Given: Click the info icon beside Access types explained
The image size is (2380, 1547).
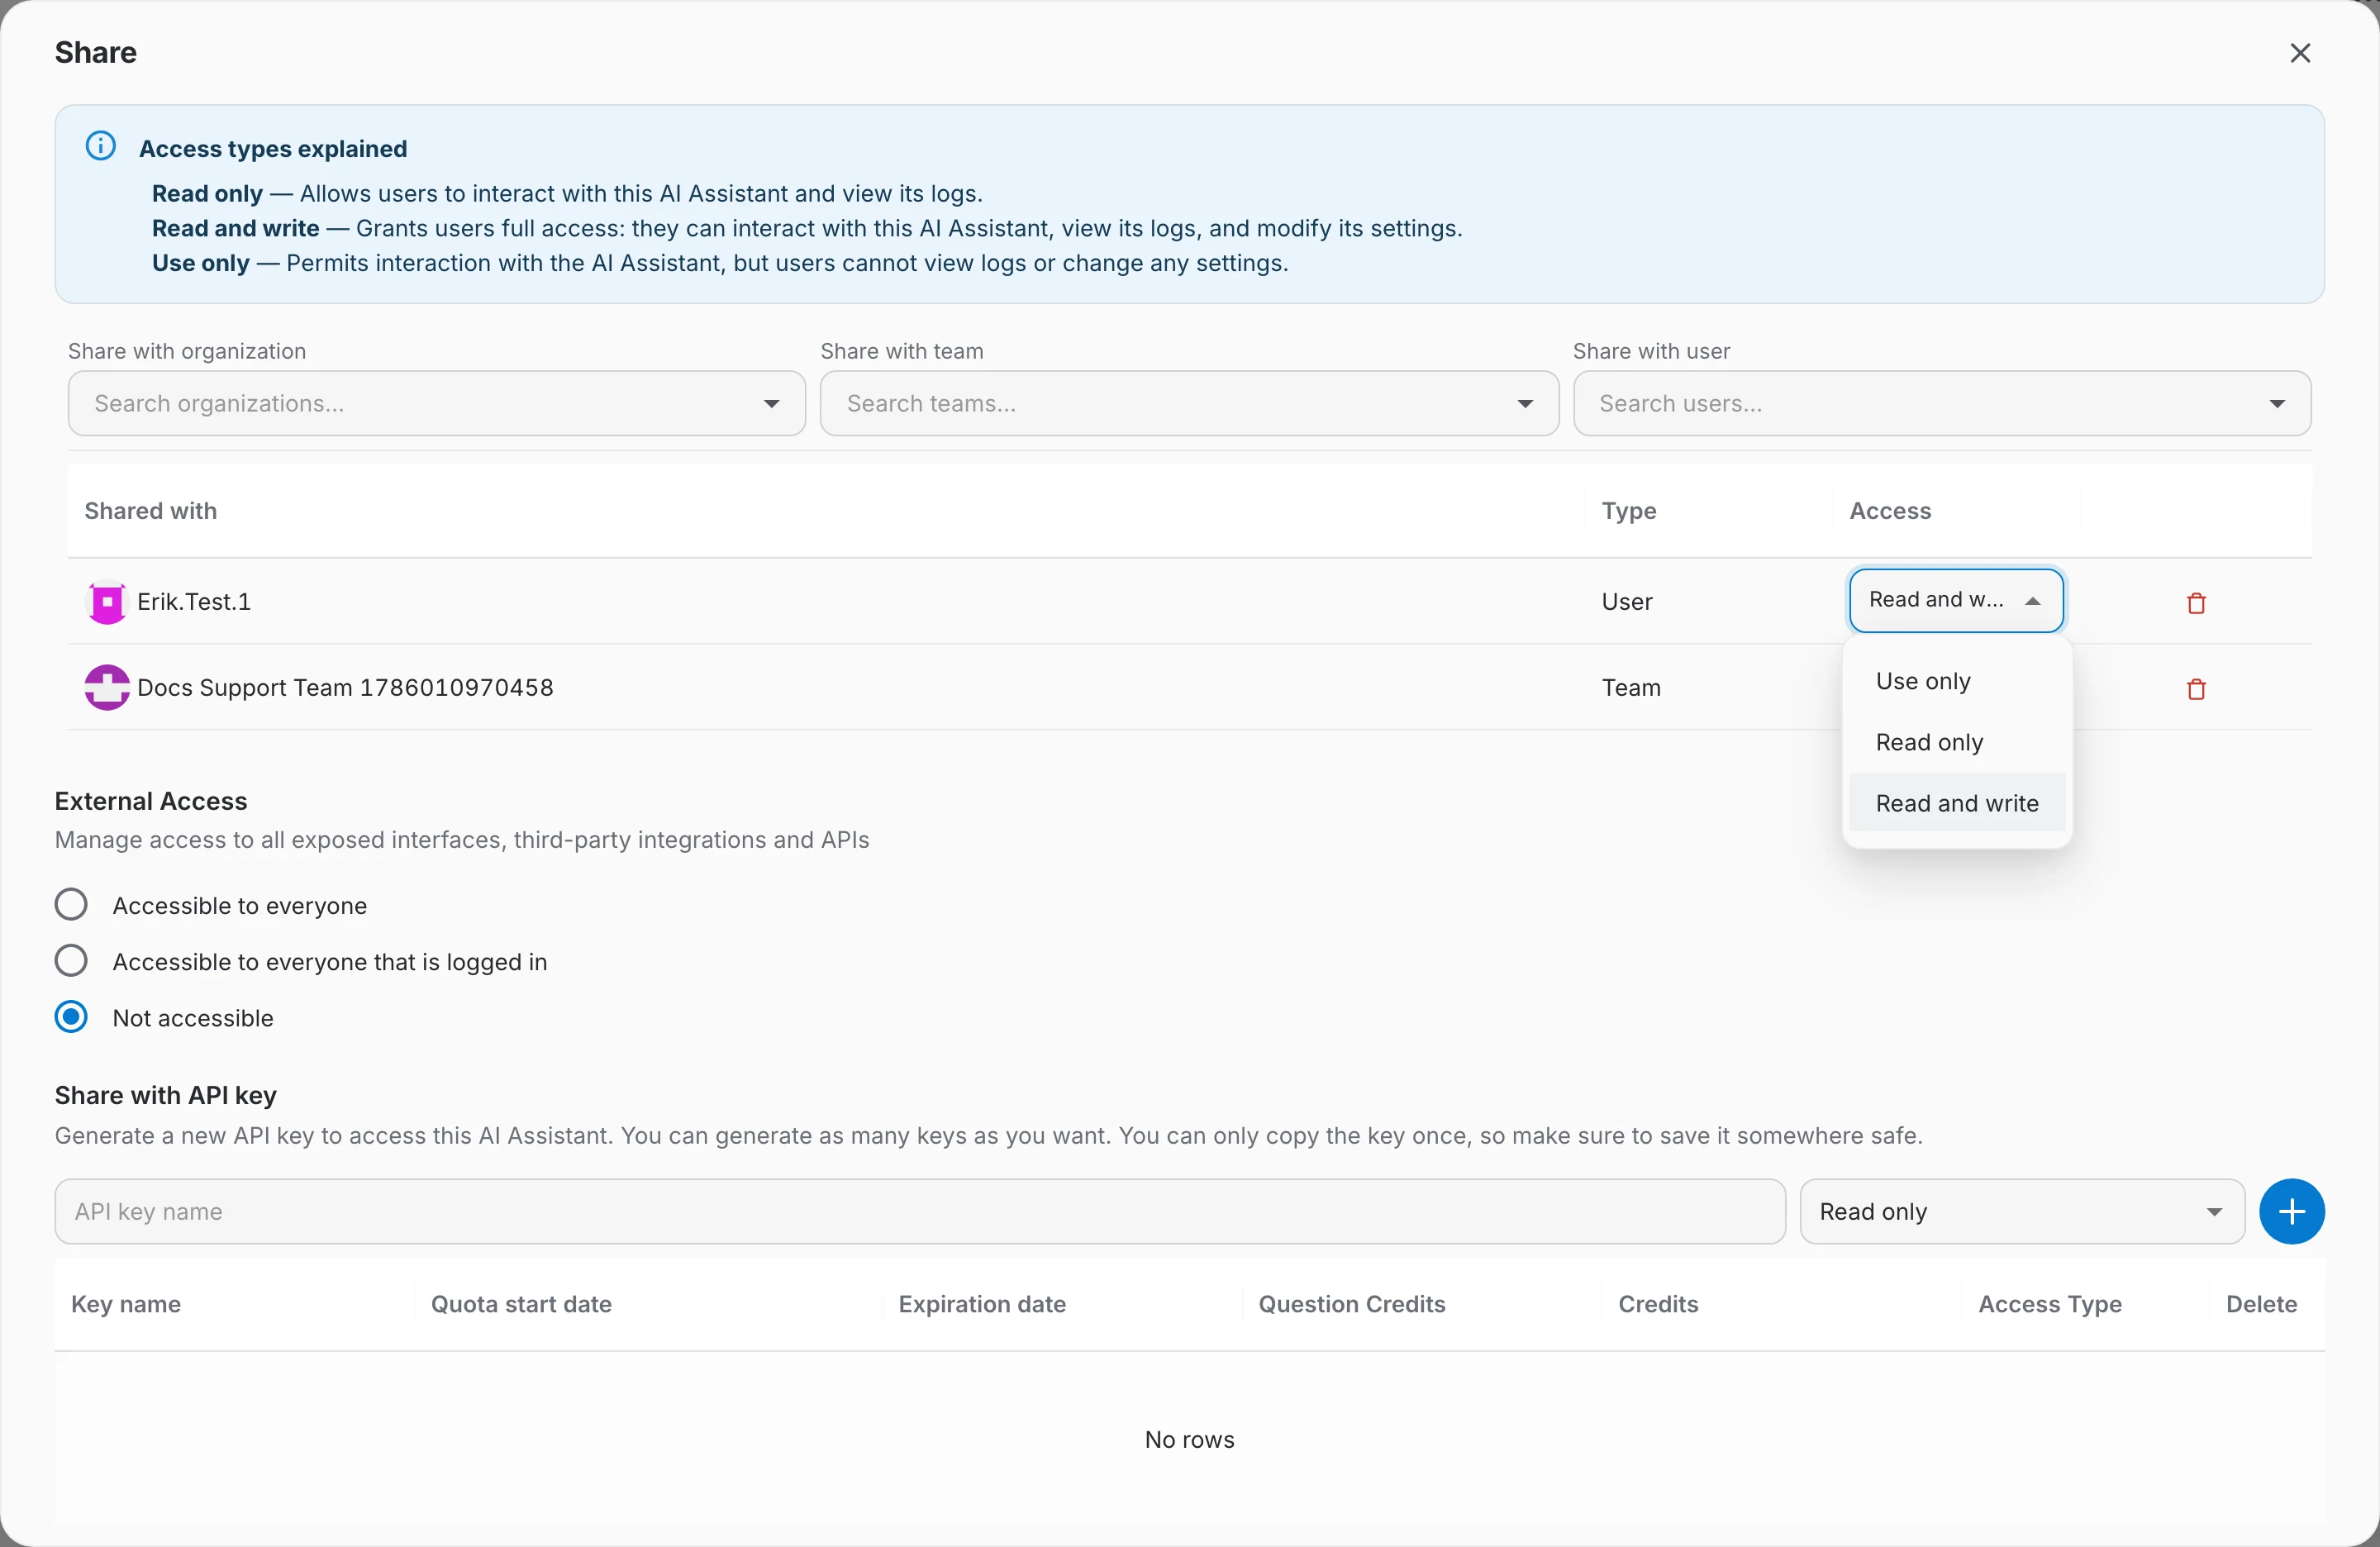Looking at the screenshot, I should (101, 146).
